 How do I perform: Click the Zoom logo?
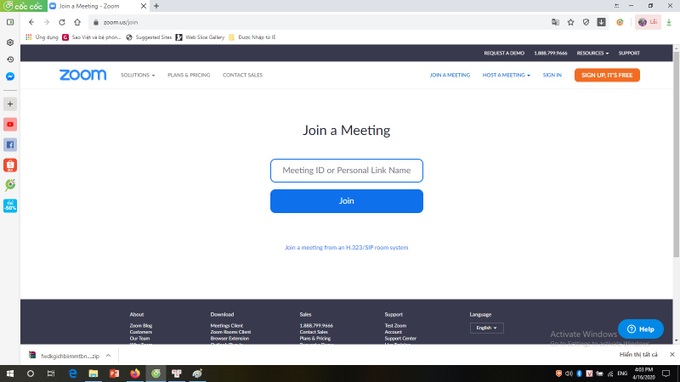(x=82, y=75)
